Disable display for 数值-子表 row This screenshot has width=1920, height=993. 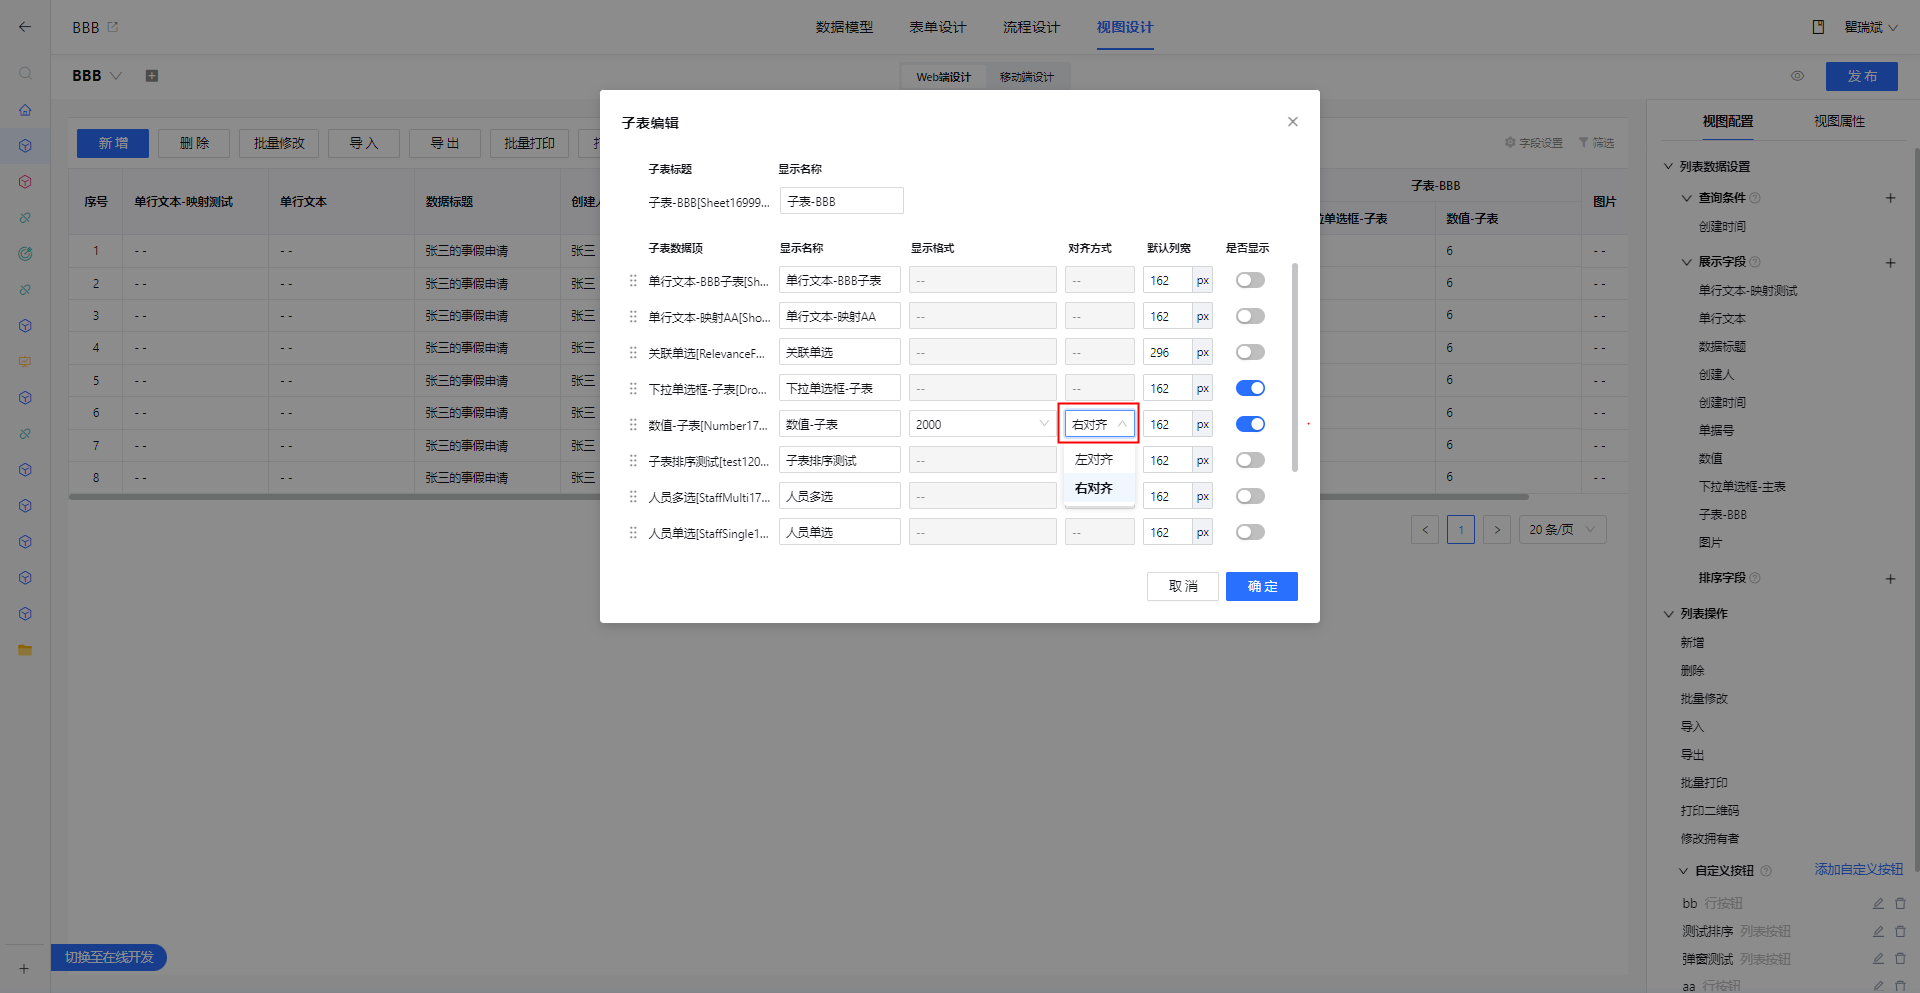[x=1250, y=425]
